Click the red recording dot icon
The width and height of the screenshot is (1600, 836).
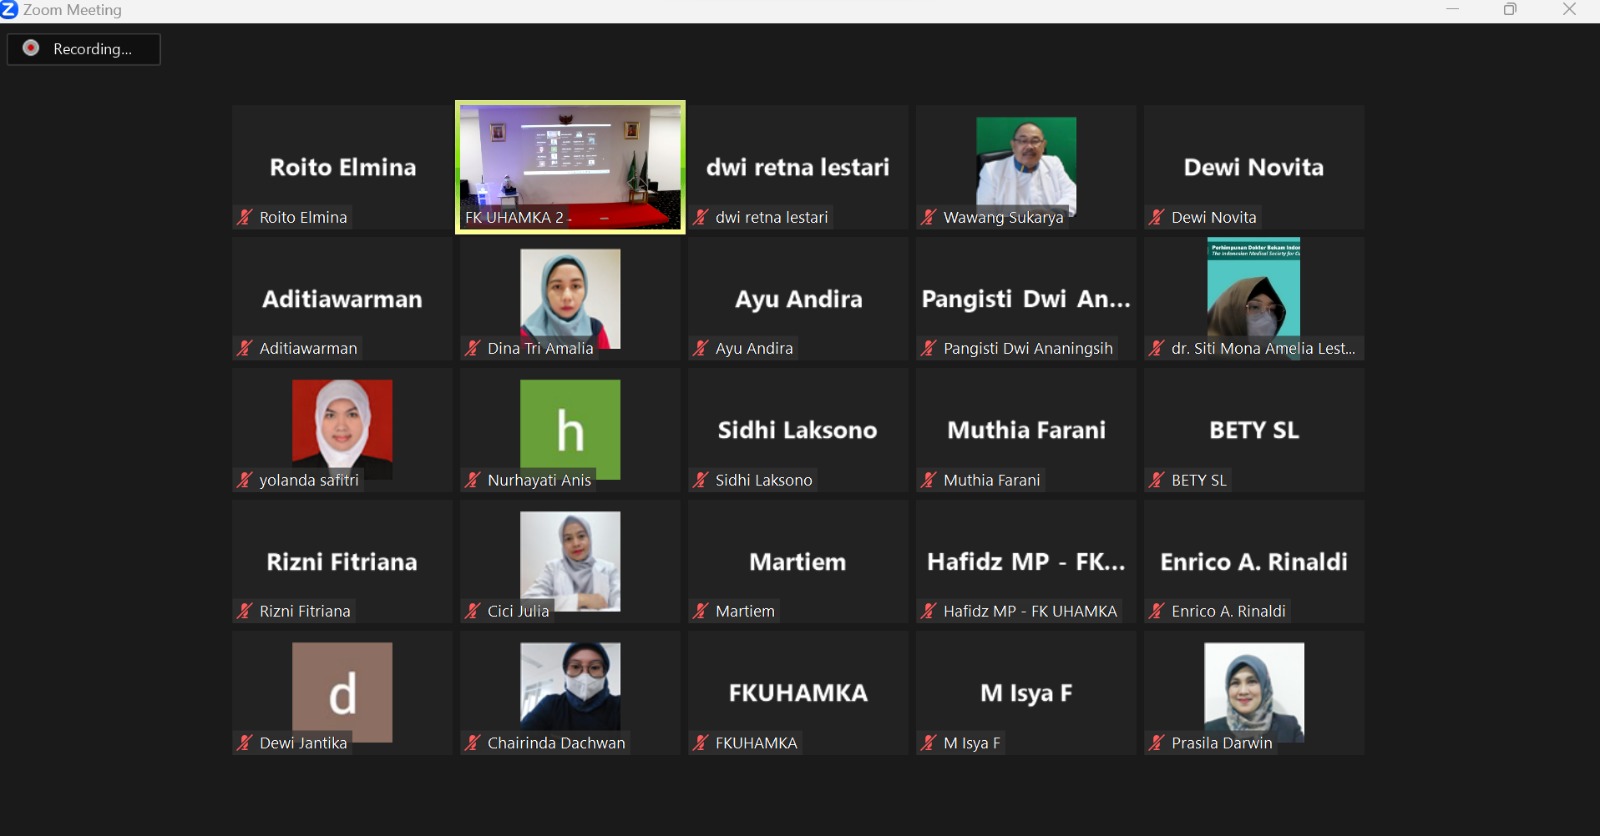coord(31,48)
